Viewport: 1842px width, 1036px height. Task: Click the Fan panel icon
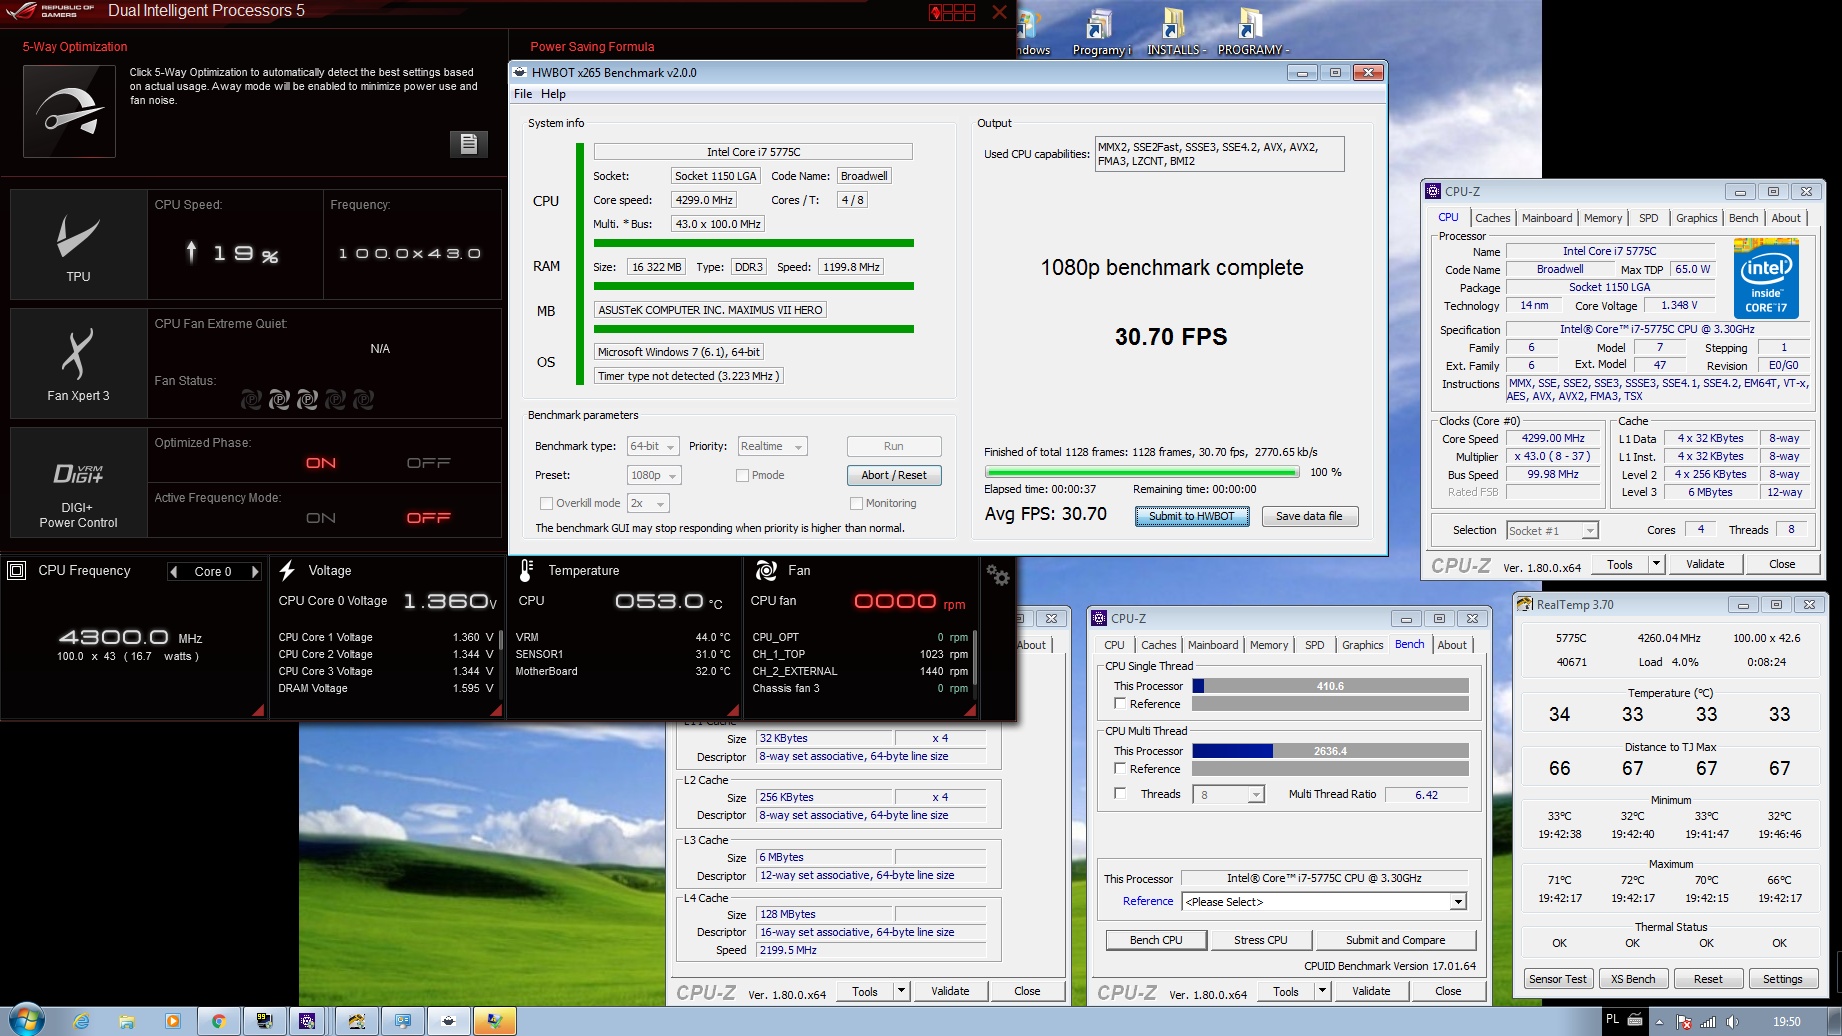(x=766, y=570)
